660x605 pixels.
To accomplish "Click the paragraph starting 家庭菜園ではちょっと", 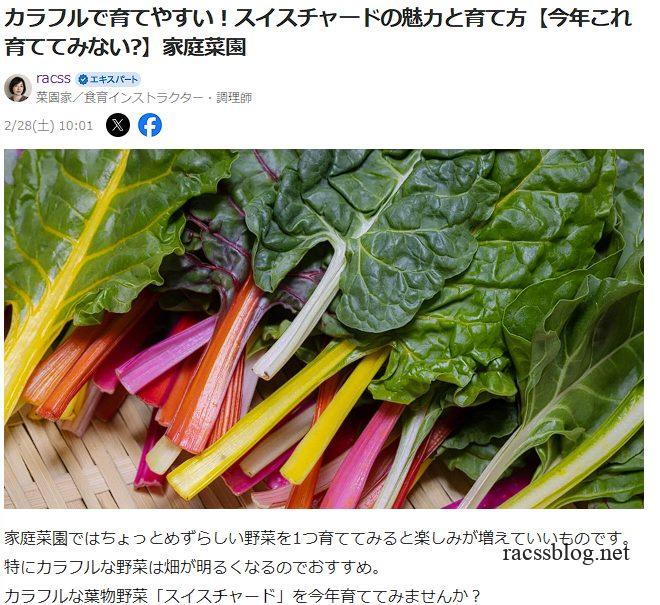I will pyautogui.click(x=318, y=538).
